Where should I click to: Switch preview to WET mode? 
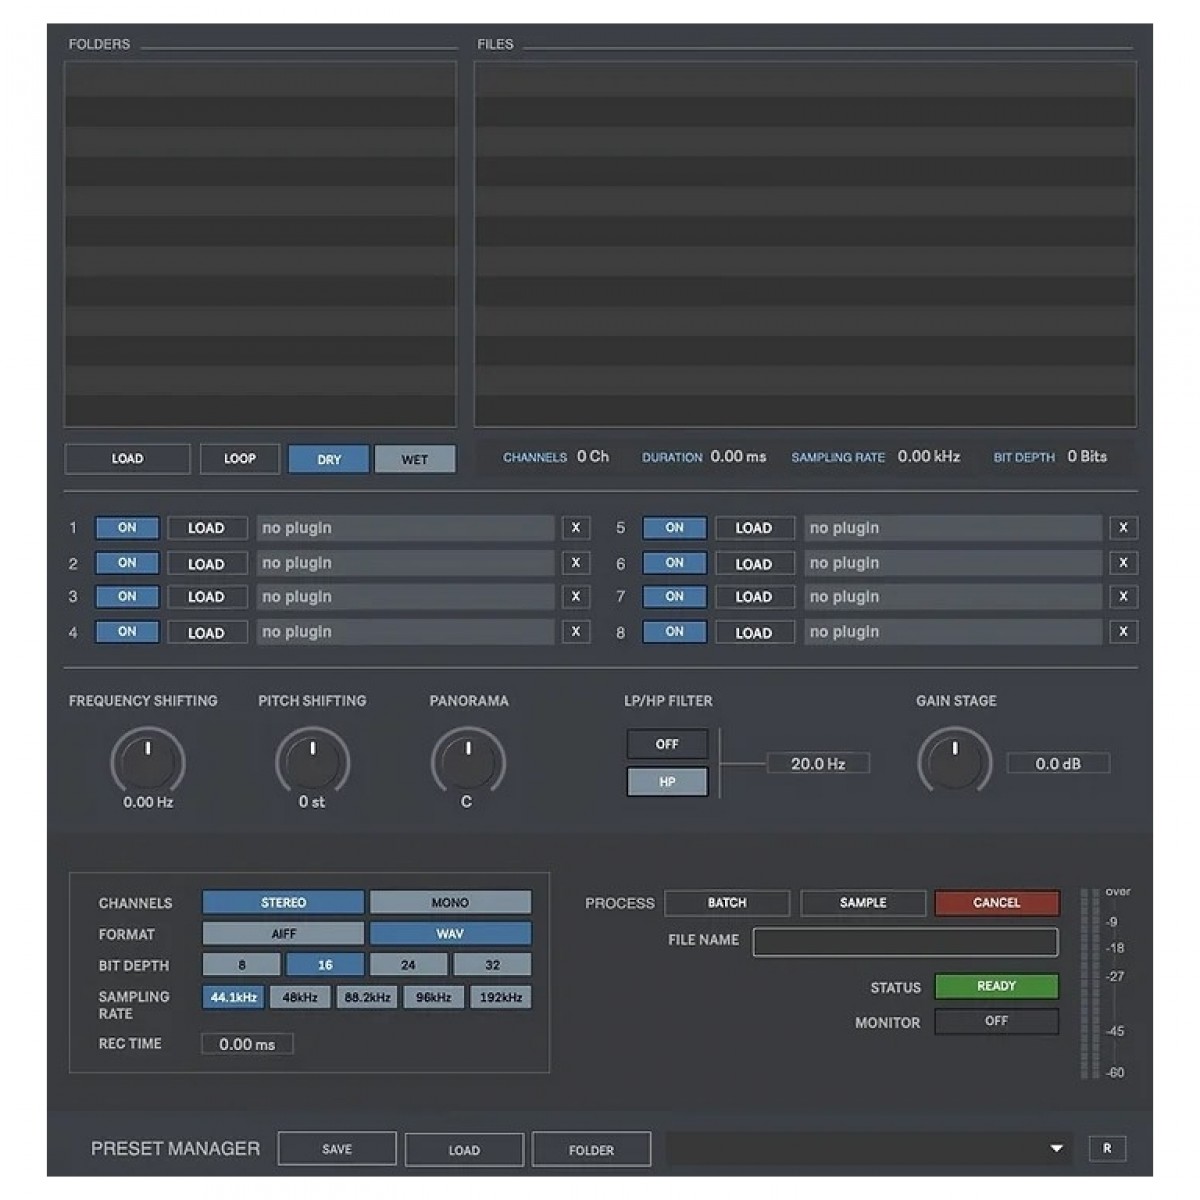pyautogui.click(x=414, y=459)
